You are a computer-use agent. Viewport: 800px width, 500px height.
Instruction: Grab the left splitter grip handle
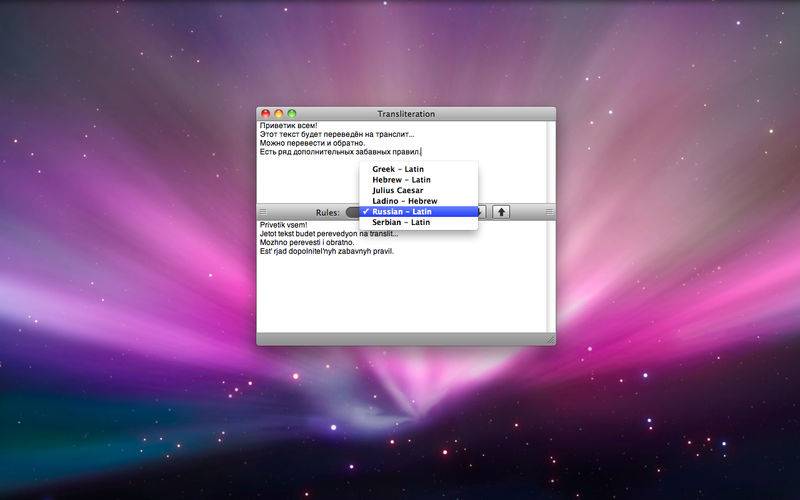(x=263, y=212)
